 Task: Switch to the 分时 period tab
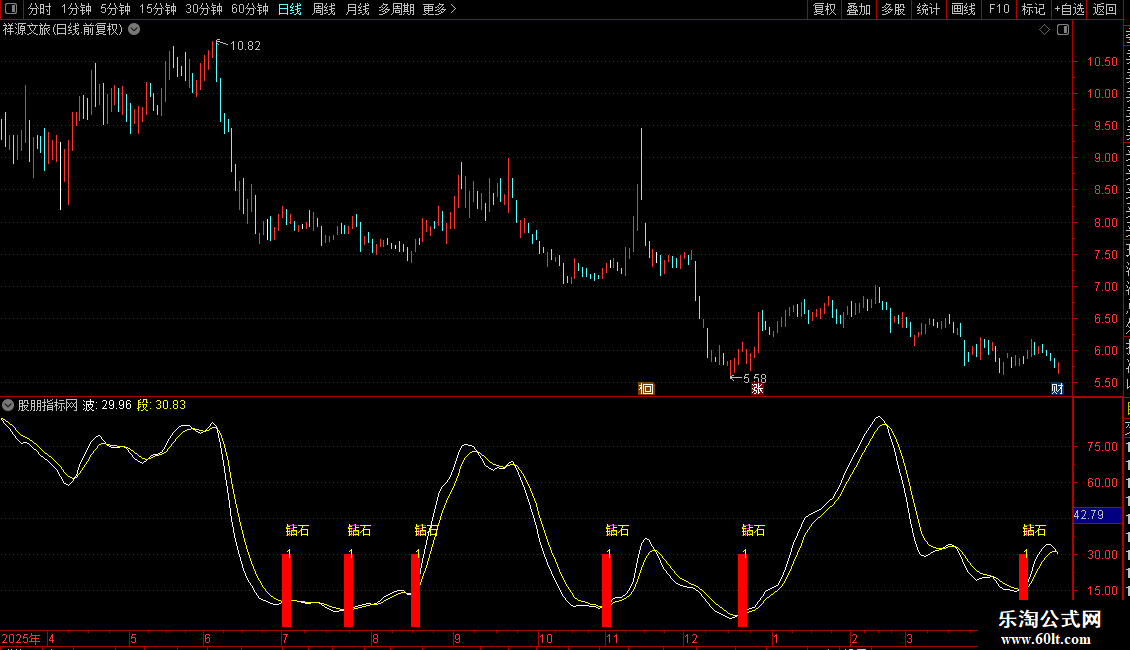coord(40,9)
